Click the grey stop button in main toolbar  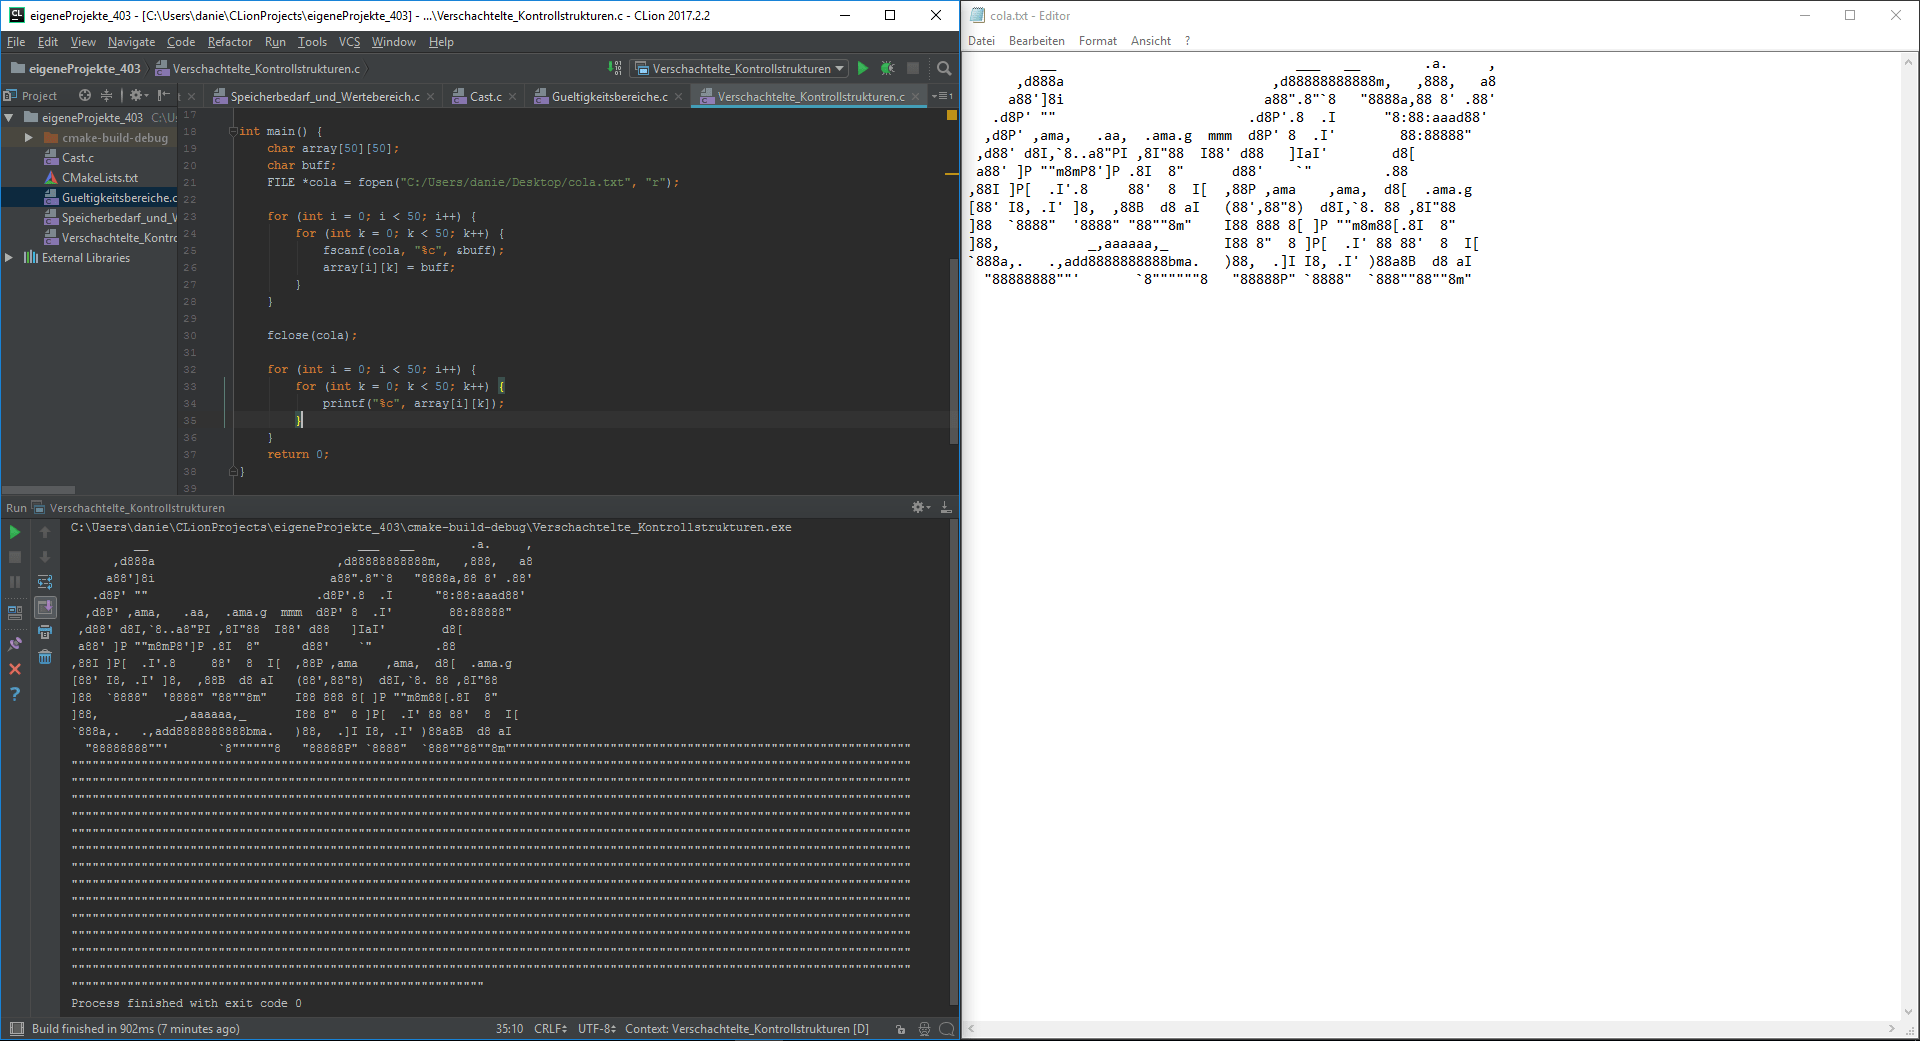coord(913,68)
